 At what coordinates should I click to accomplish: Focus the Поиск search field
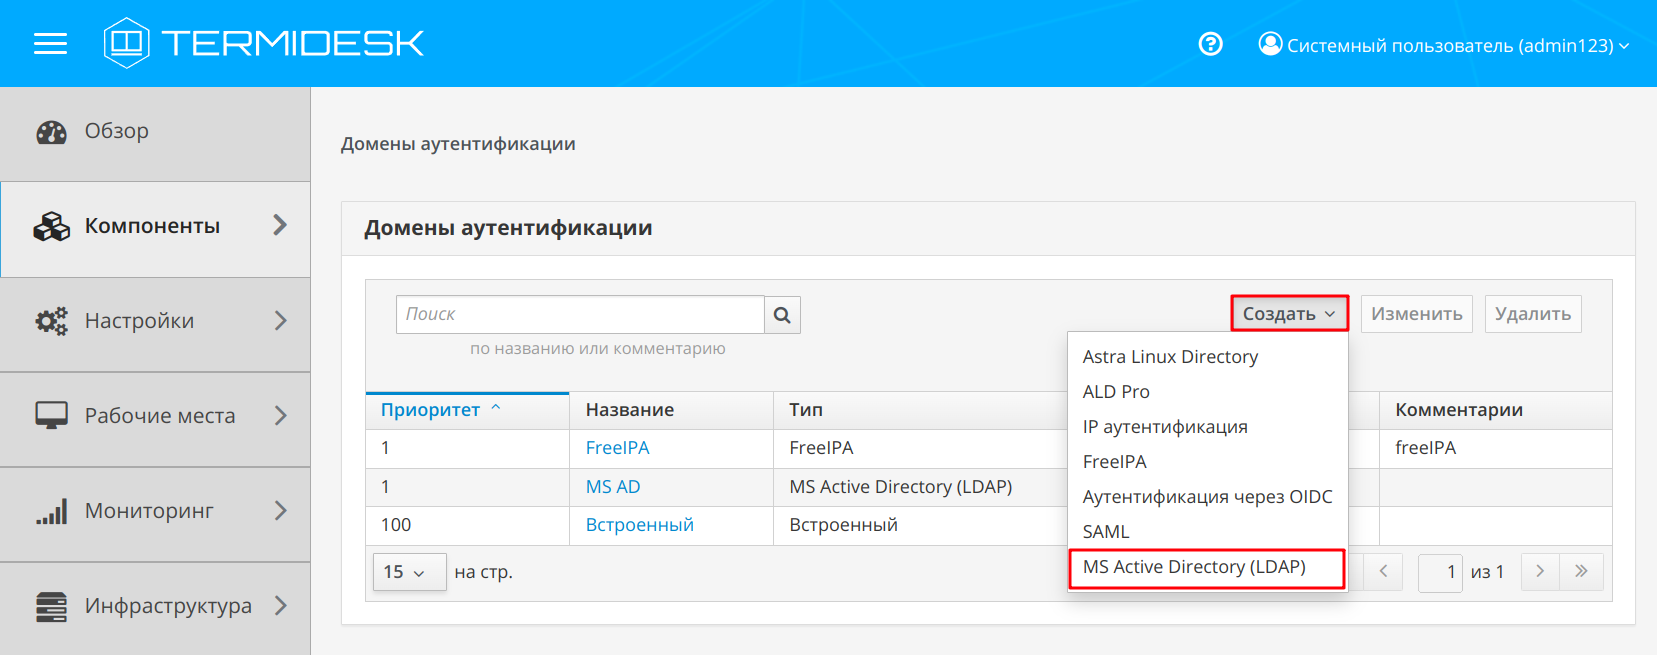580,314
